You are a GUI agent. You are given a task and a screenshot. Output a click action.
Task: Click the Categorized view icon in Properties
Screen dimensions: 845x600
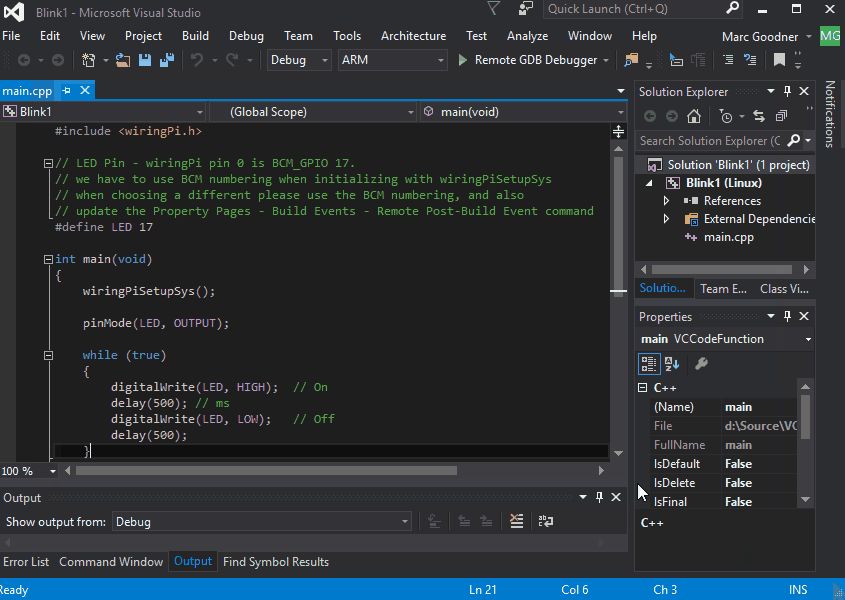[649, 364]
